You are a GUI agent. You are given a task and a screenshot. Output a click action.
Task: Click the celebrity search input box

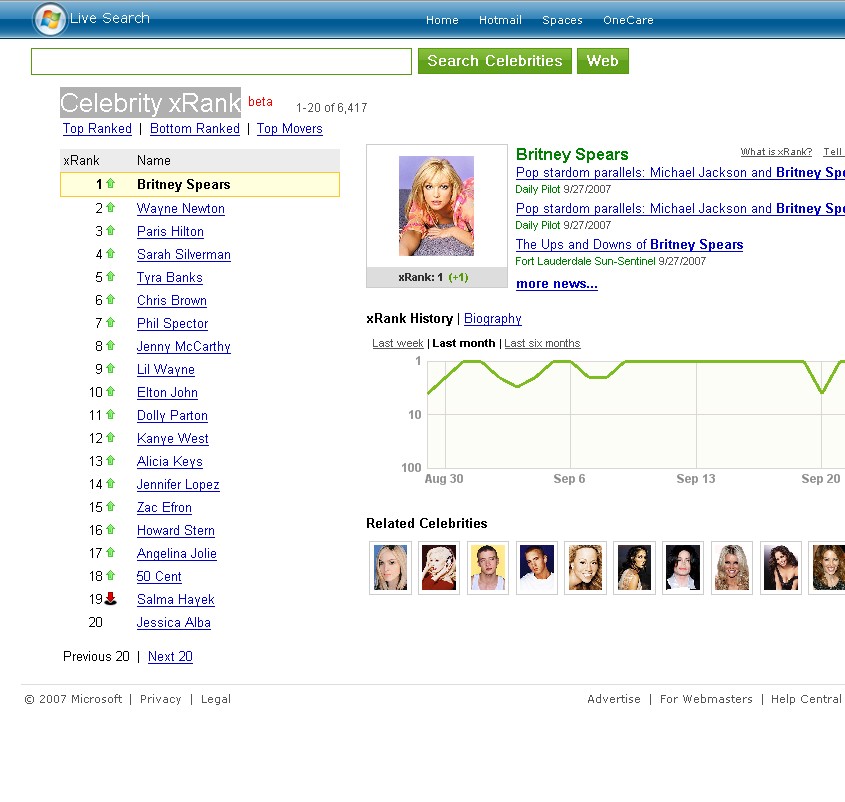pyautogui.click(x=221, y=61)
